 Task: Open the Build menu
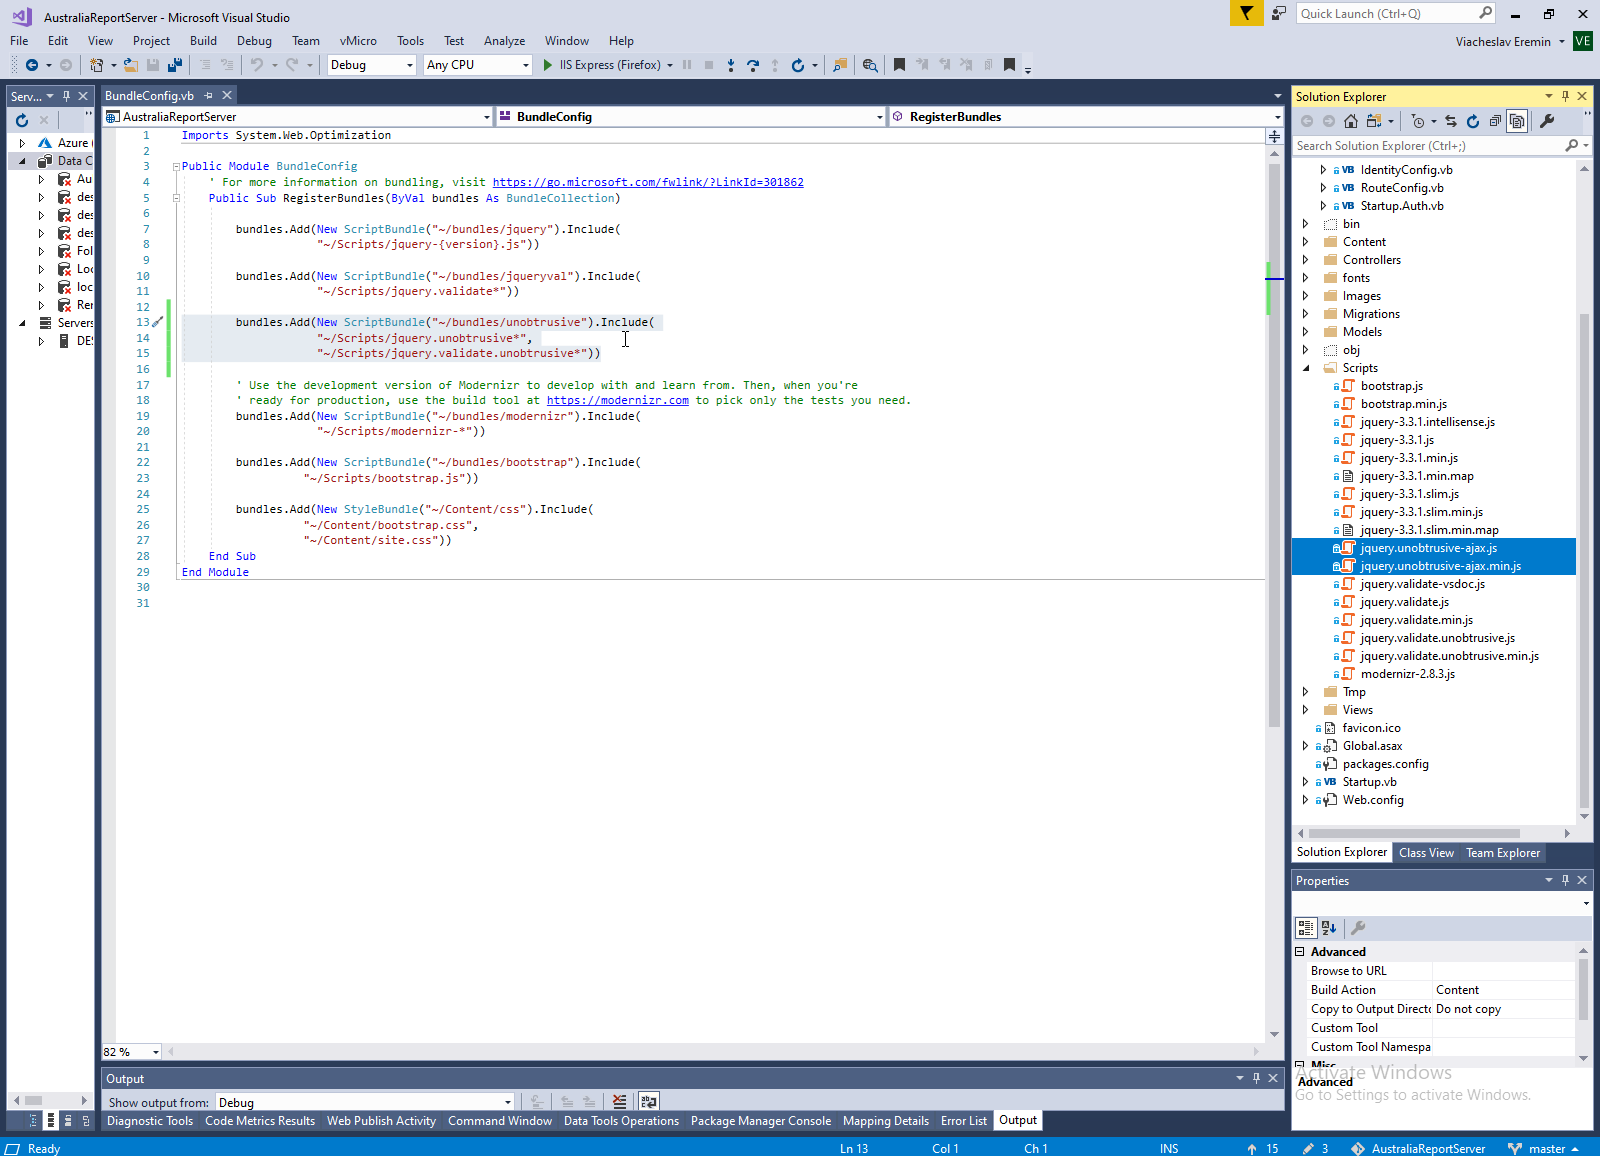pos(203,41)
